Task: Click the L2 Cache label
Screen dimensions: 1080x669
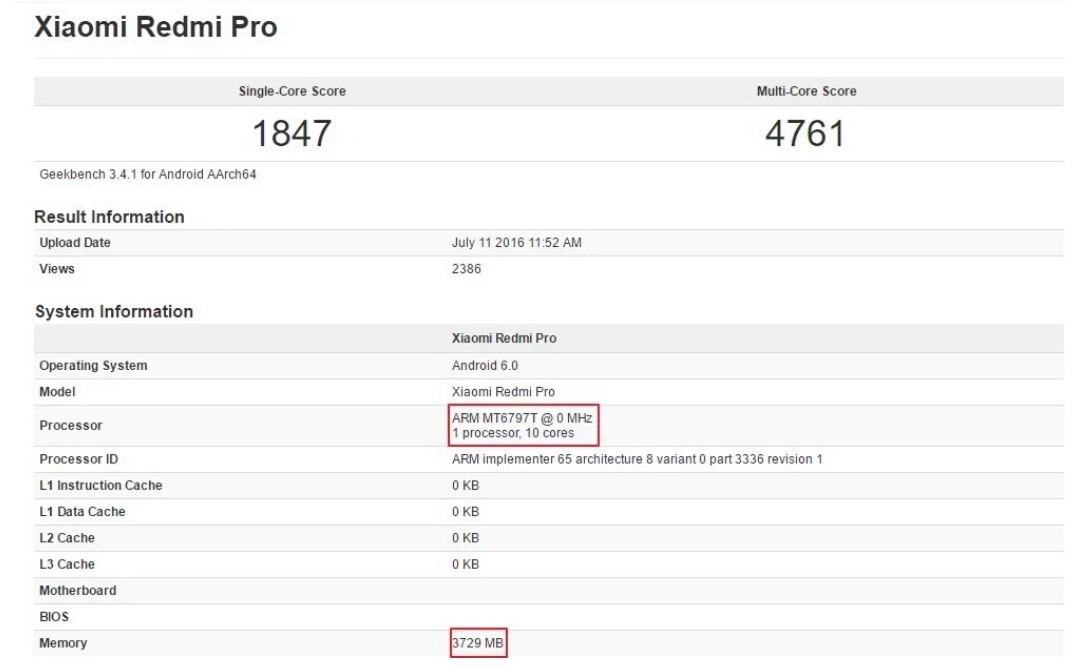Action: point(67,537)
